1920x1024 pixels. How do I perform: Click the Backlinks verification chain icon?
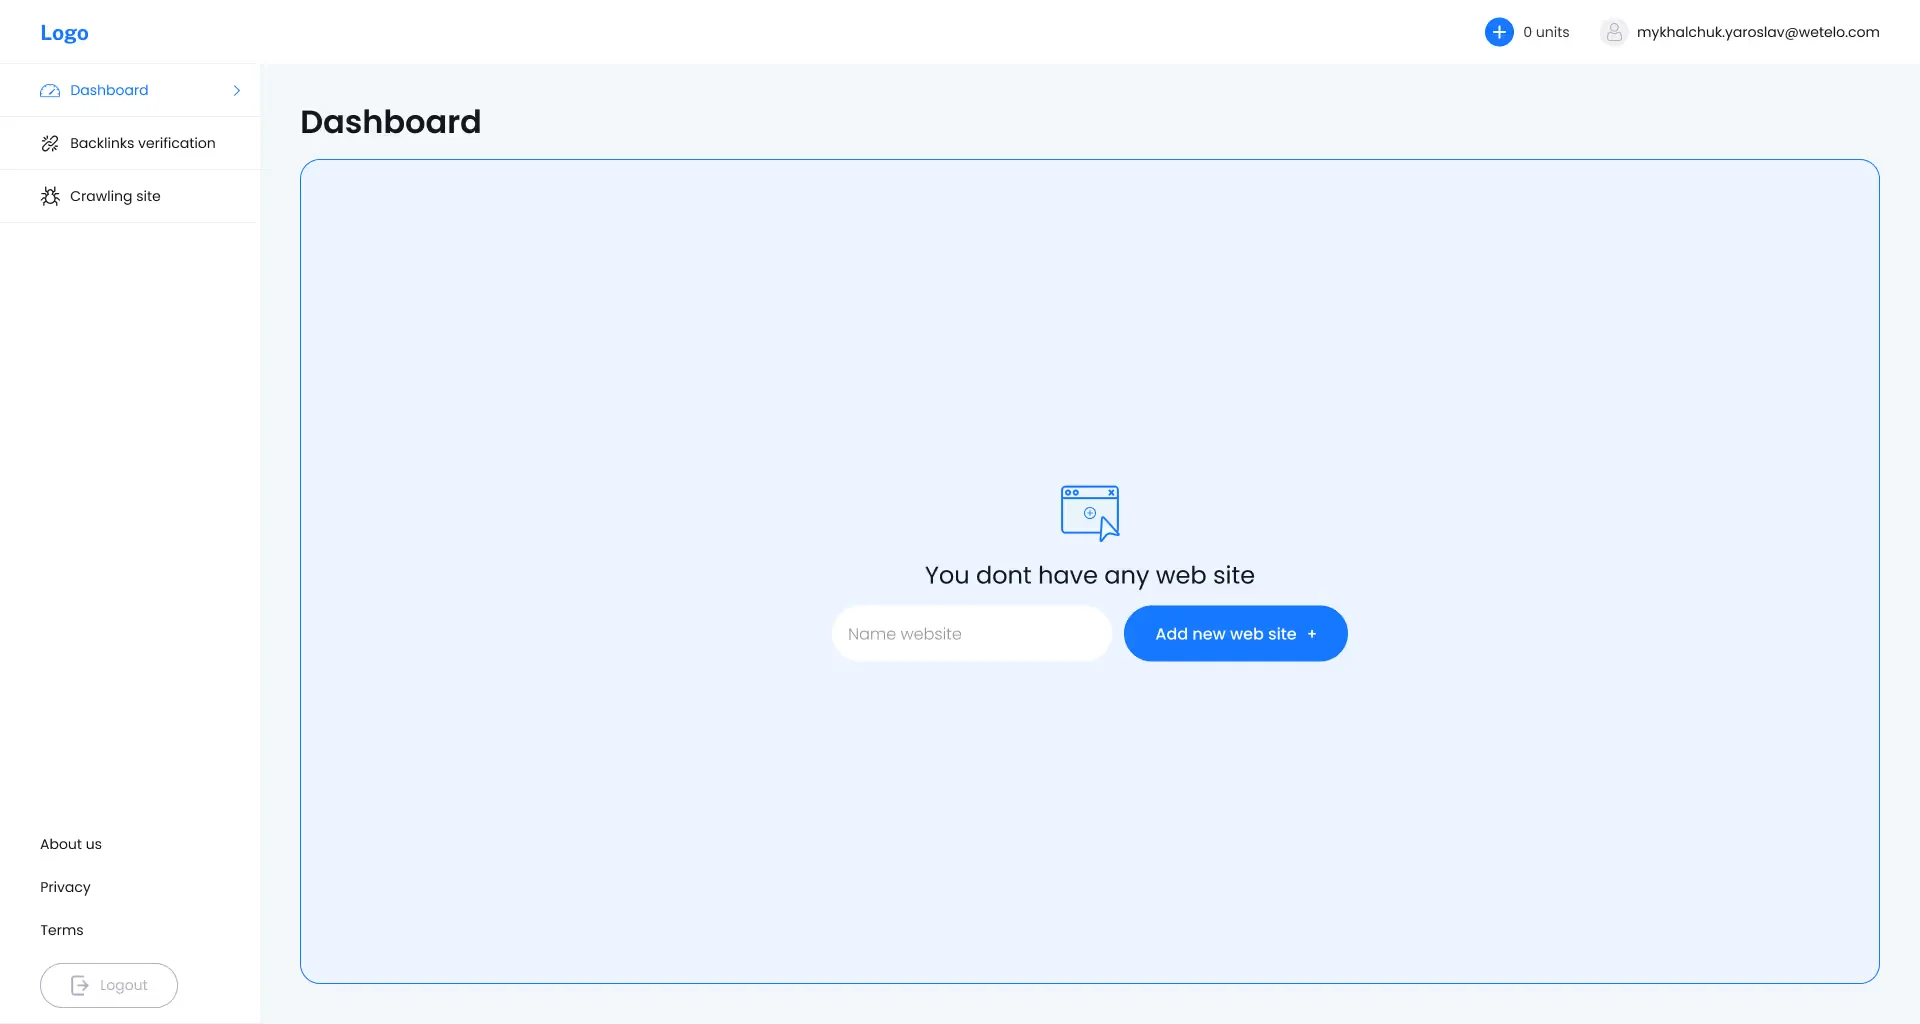(50, 143)
